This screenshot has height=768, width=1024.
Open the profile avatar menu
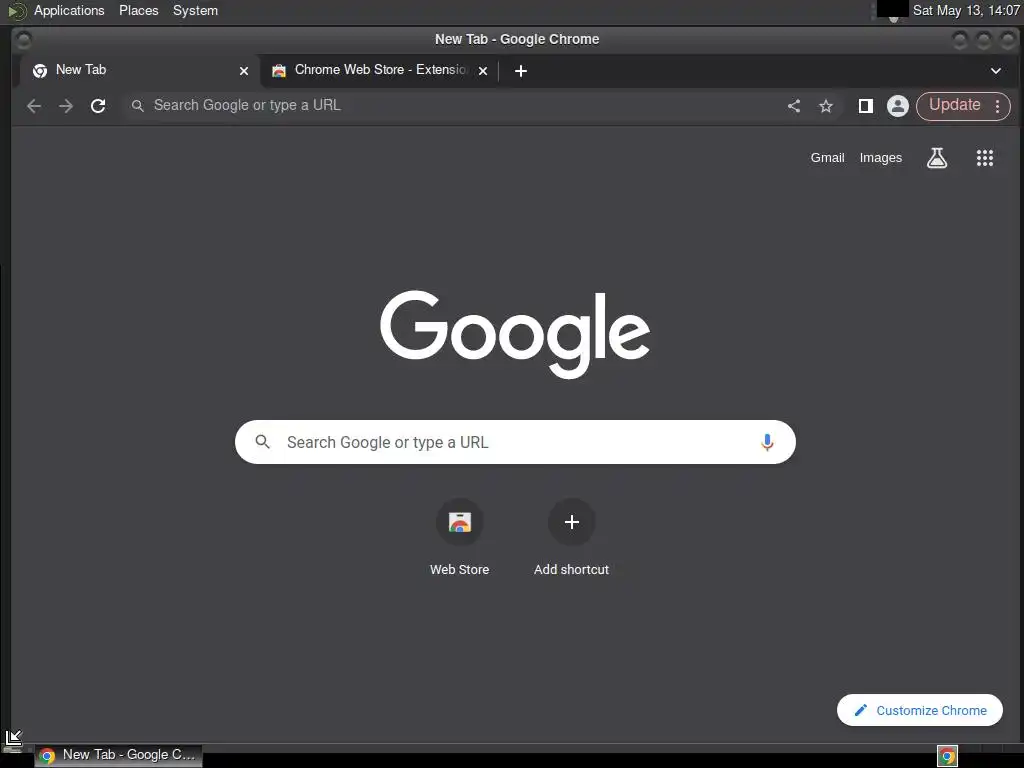point(898,106)
